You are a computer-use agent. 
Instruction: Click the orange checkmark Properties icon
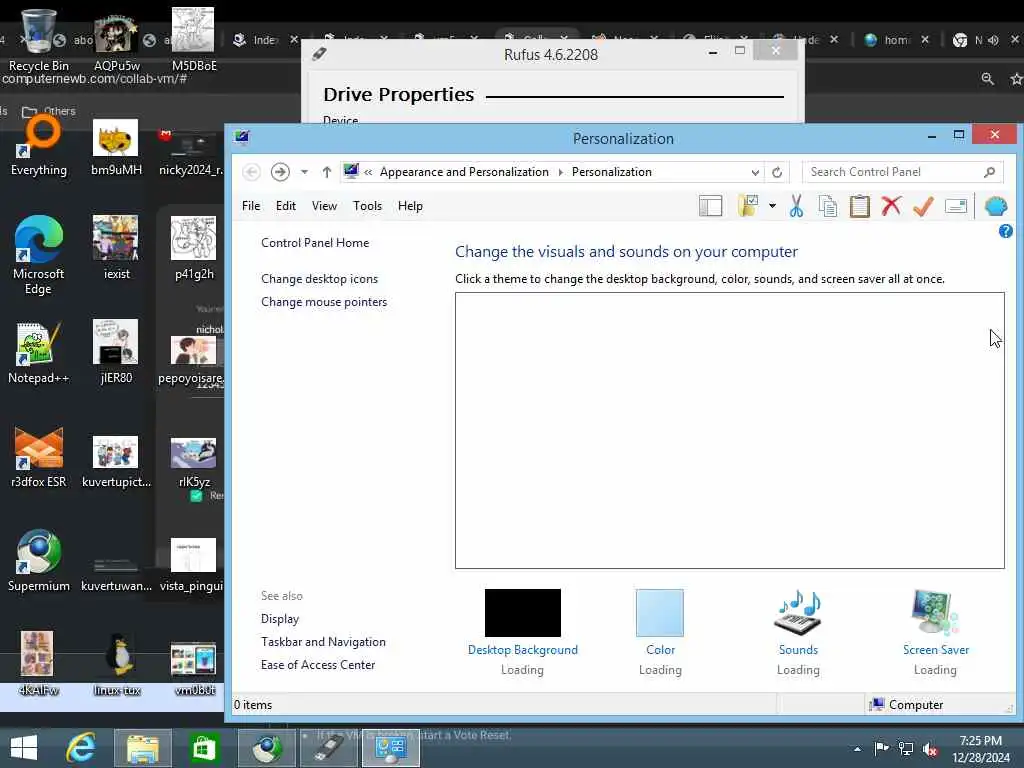click(923, 206)
